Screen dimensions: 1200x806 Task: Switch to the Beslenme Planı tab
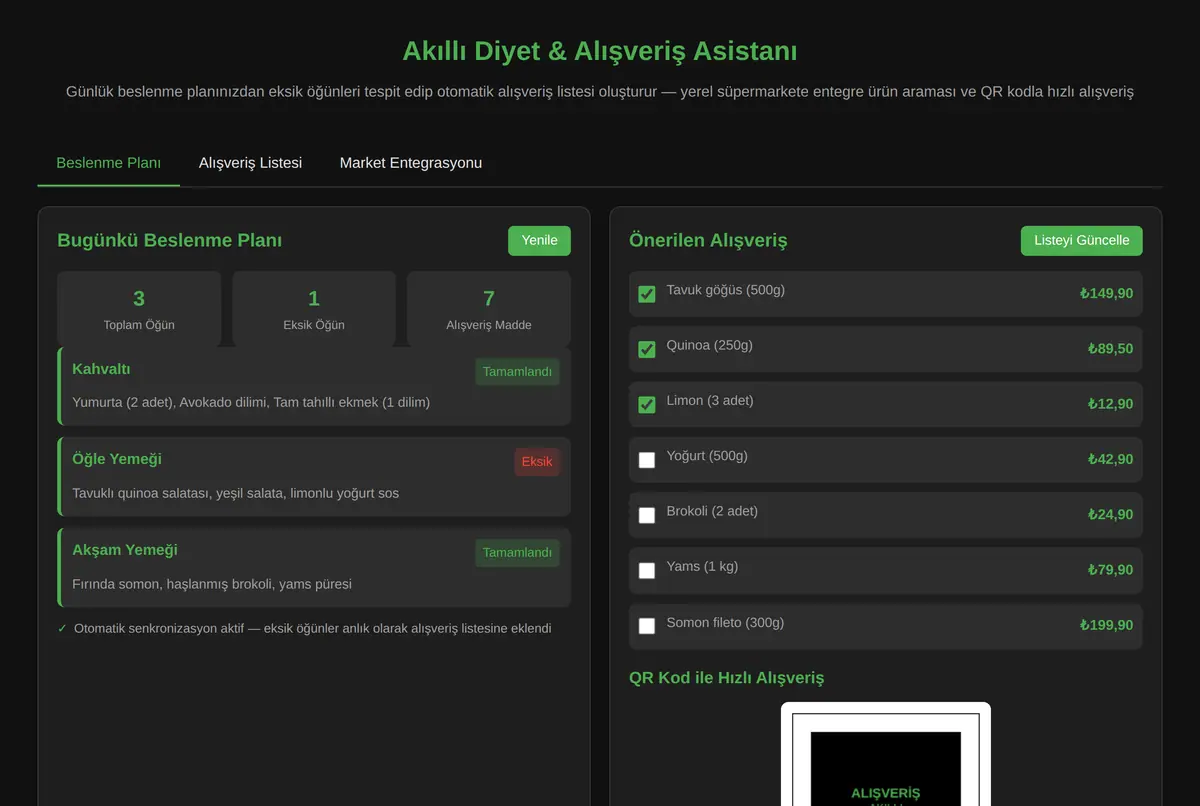(109, 162)
